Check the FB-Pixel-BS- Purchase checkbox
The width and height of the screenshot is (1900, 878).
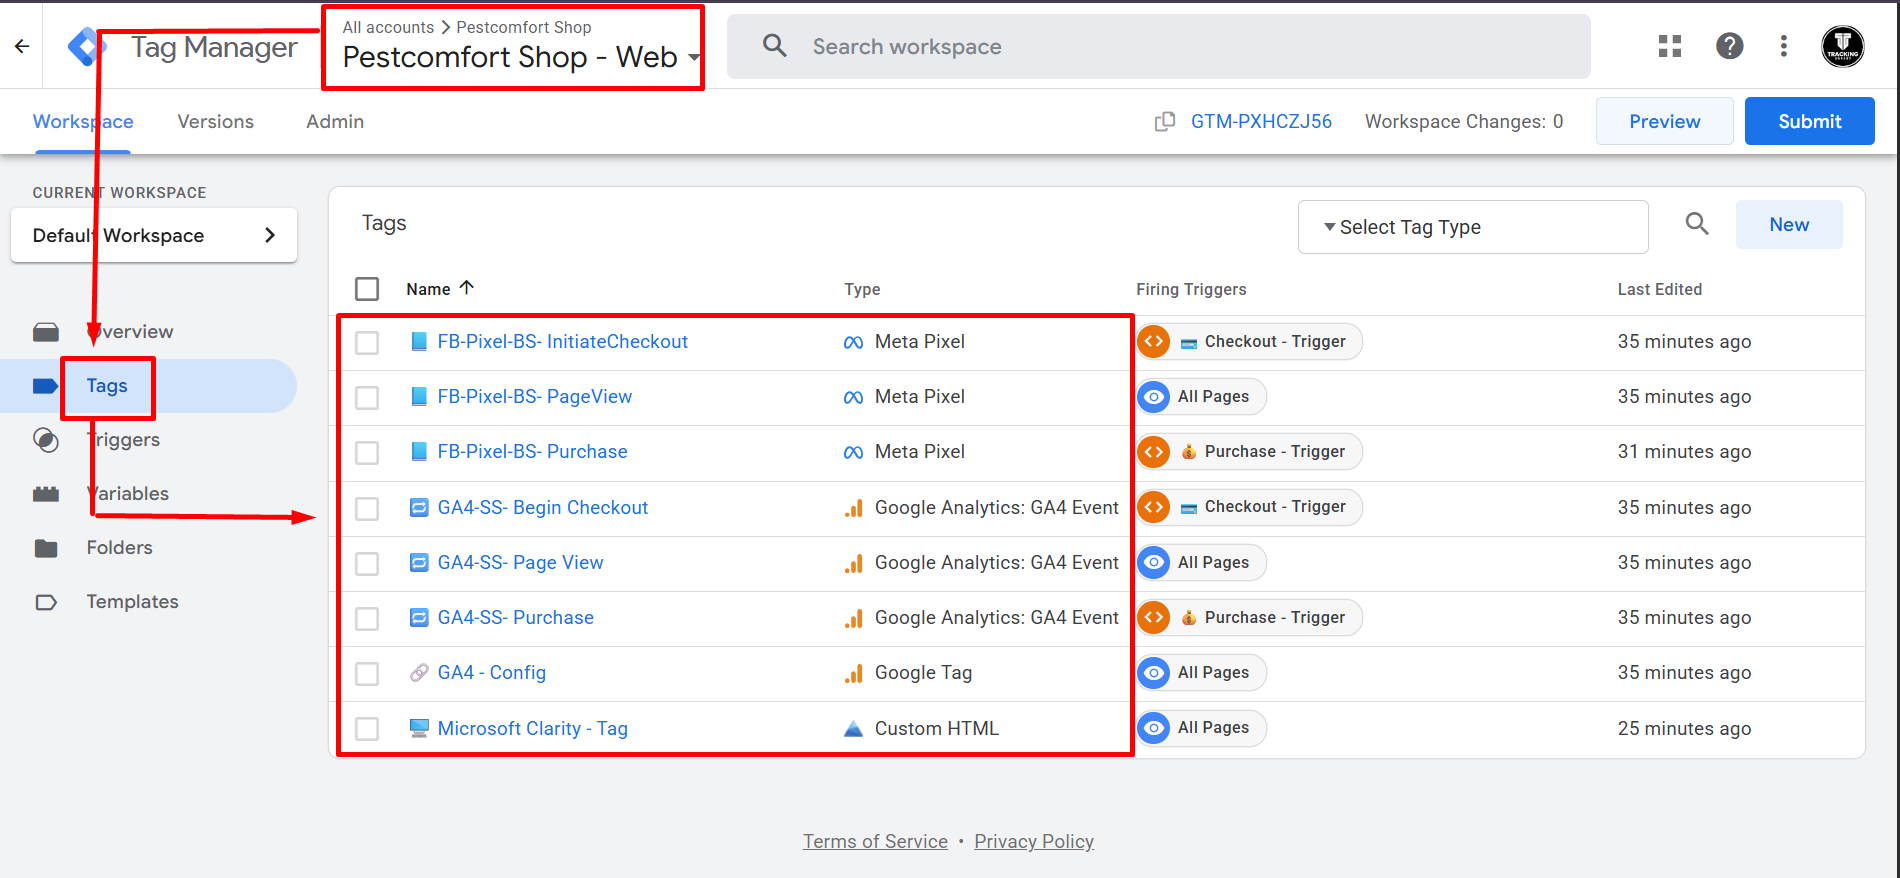point(367,452)
